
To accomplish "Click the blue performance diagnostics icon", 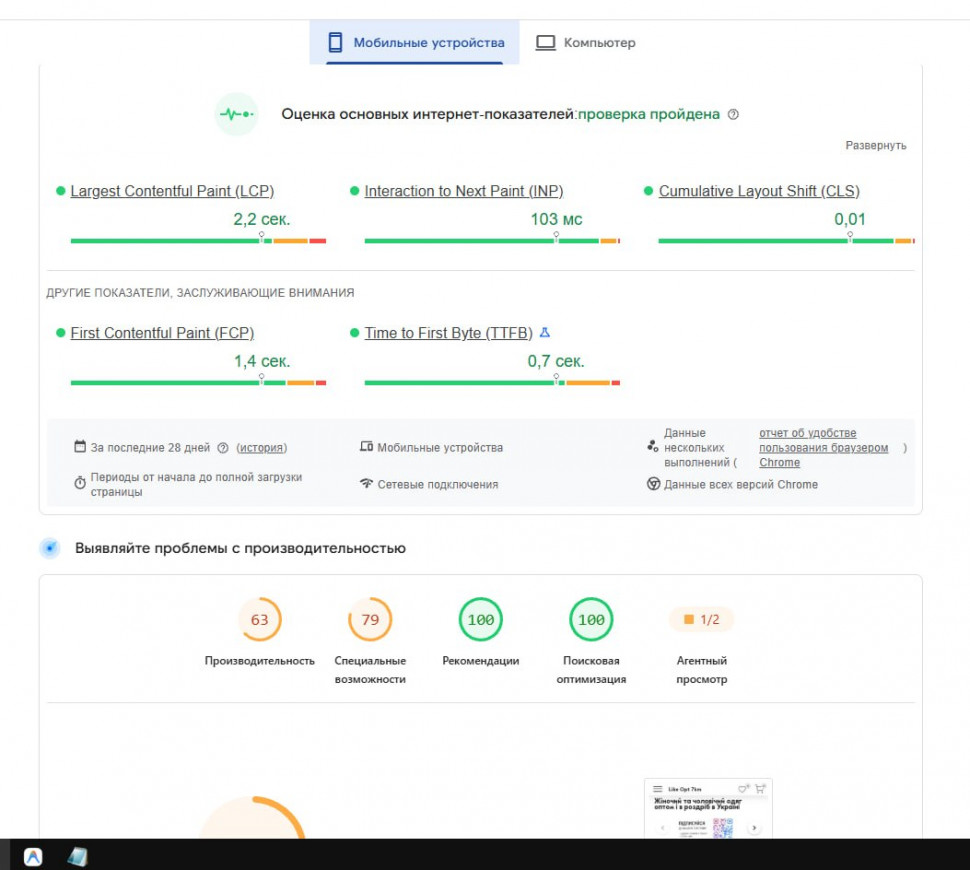I will tap(50, 548).
